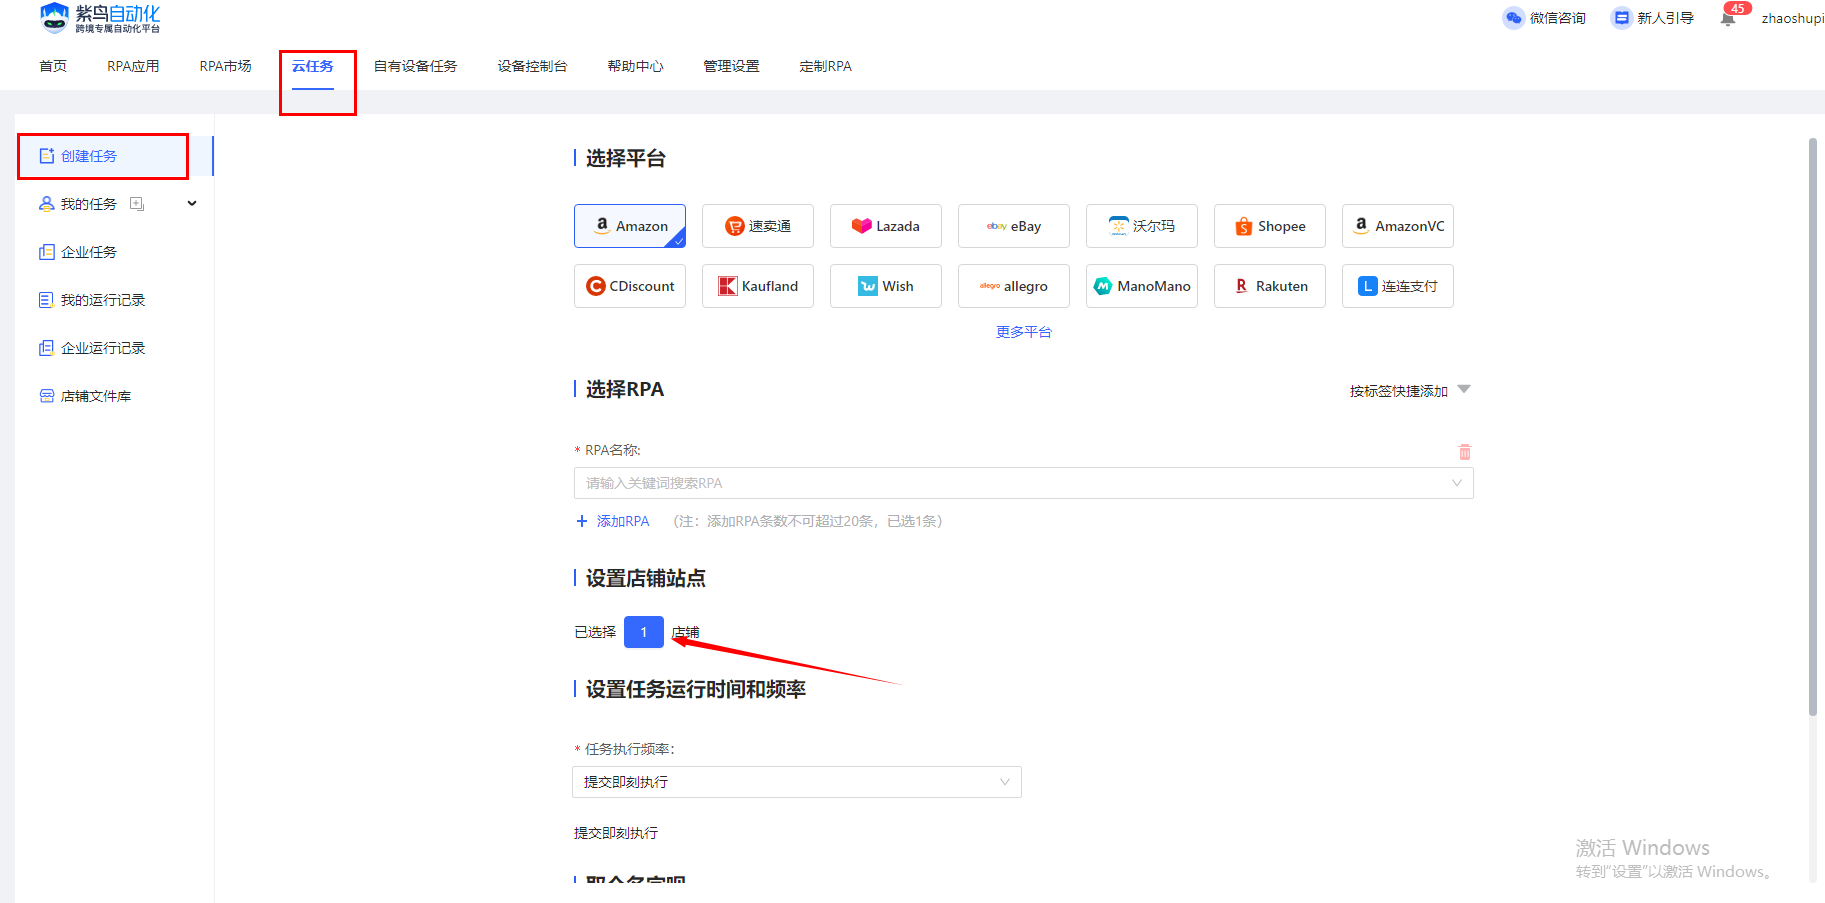Go to the 首页 tab
The image size is (1825, 903).
coord(53,66)
